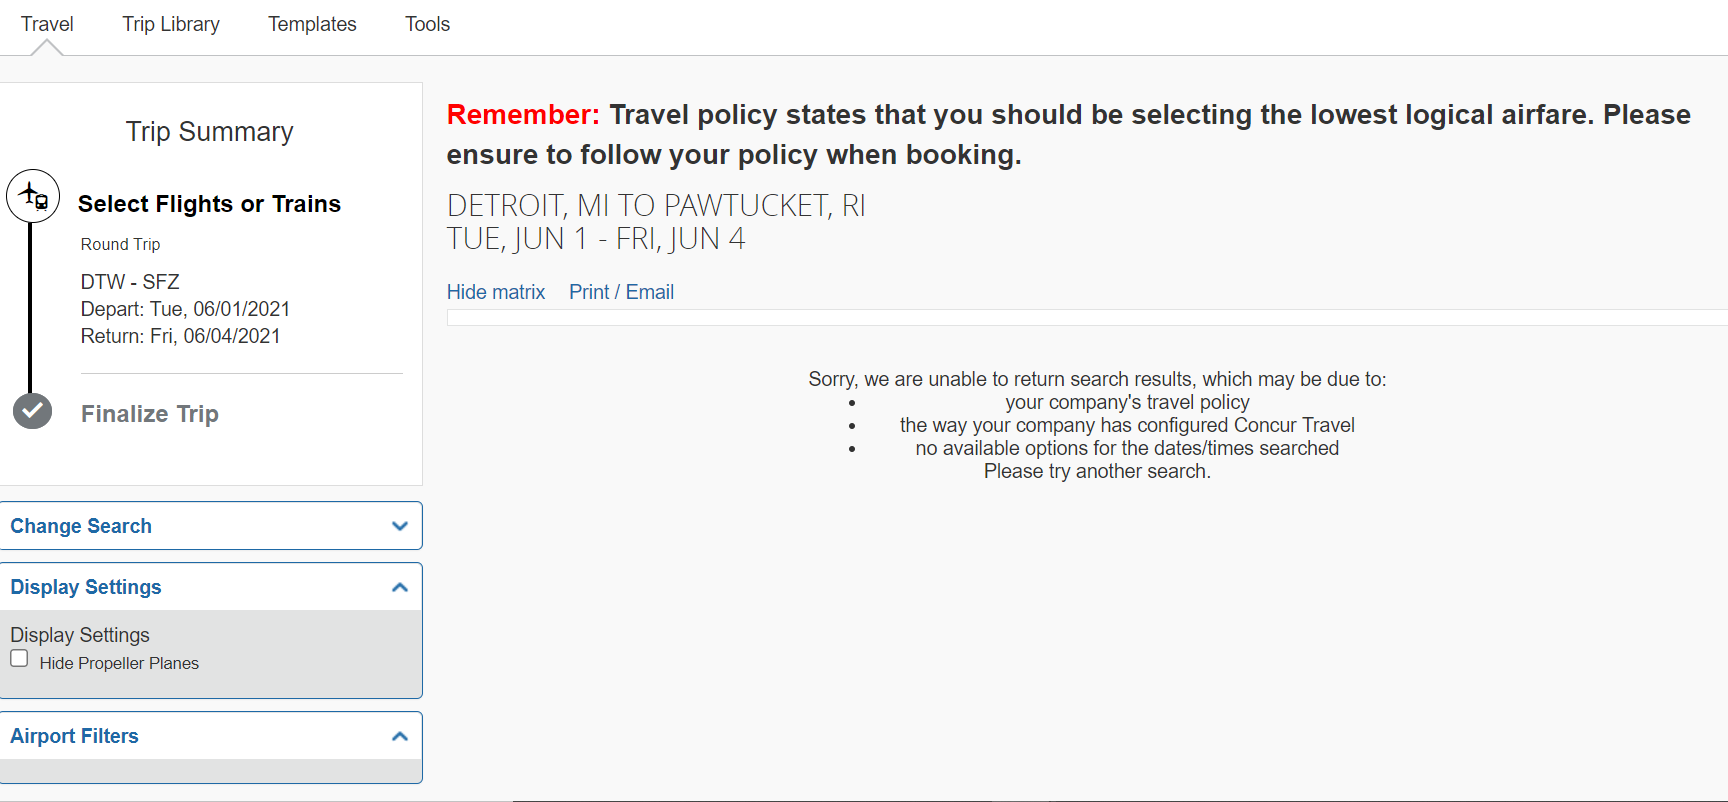Click the Finalize Trip checkmark icon
1728x802 pixels.
pos(32,411)
